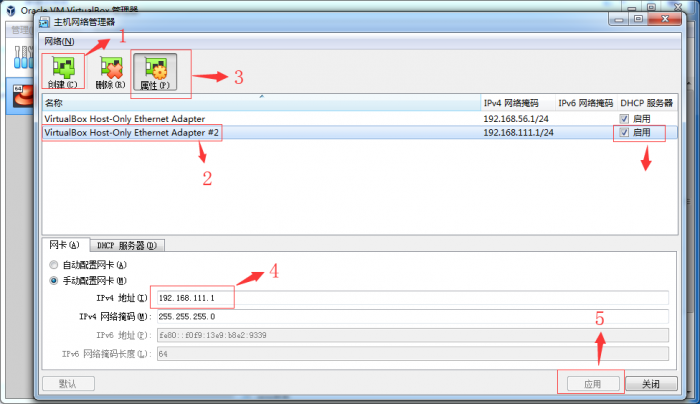Switch to the Adapter (网卡) tab
Image resolution: width=700 pixels, height=404 pixels.
65,245
